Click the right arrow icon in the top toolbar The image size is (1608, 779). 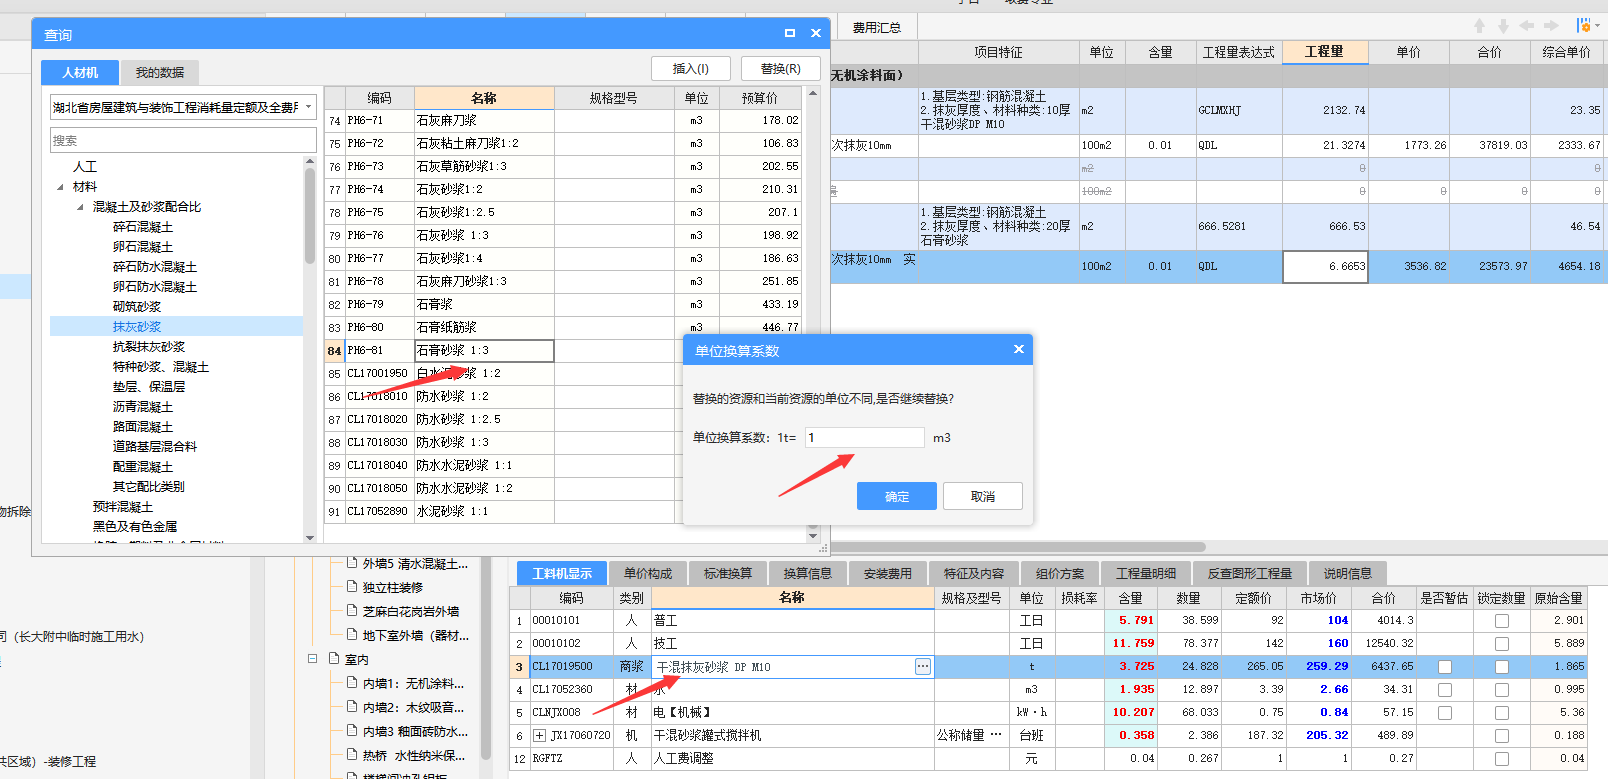(x=1551, y=26)
